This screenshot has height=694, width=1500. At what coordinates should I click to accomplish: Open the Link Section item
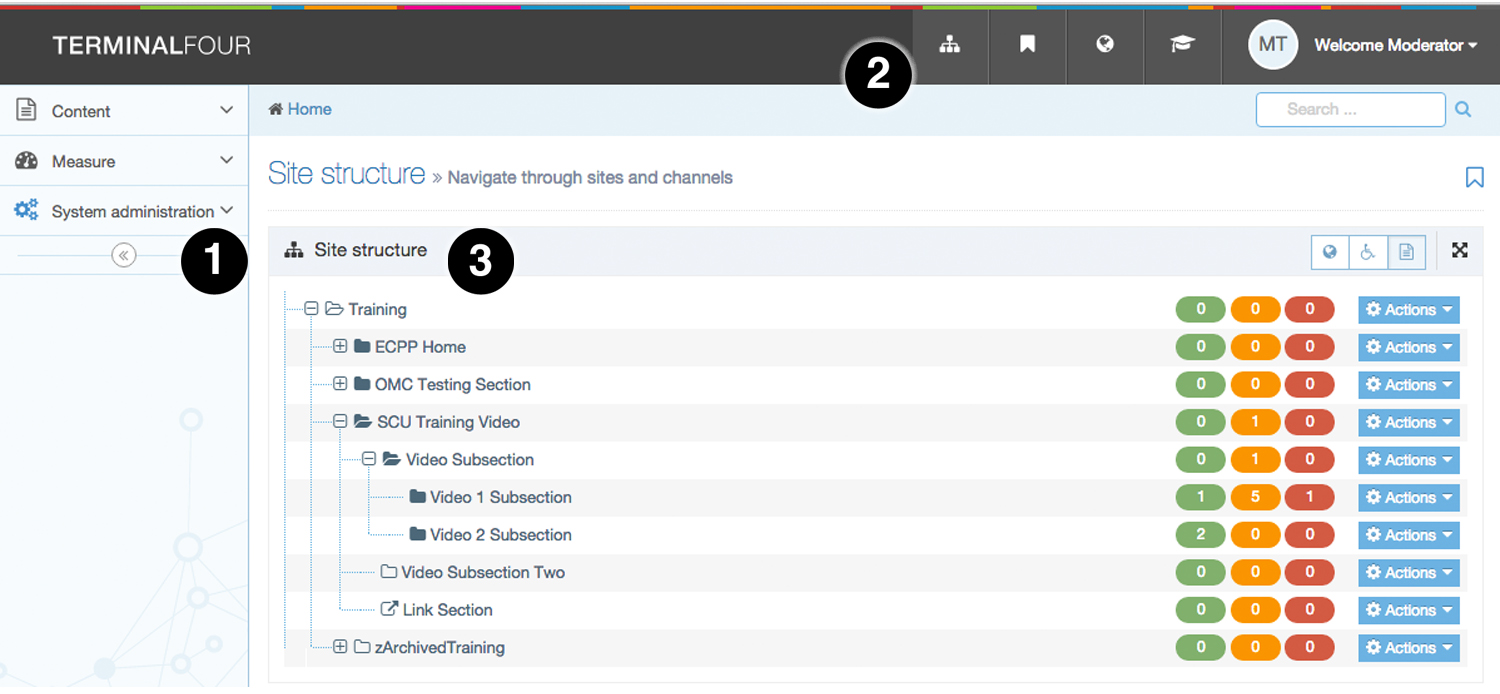[447, 610]
